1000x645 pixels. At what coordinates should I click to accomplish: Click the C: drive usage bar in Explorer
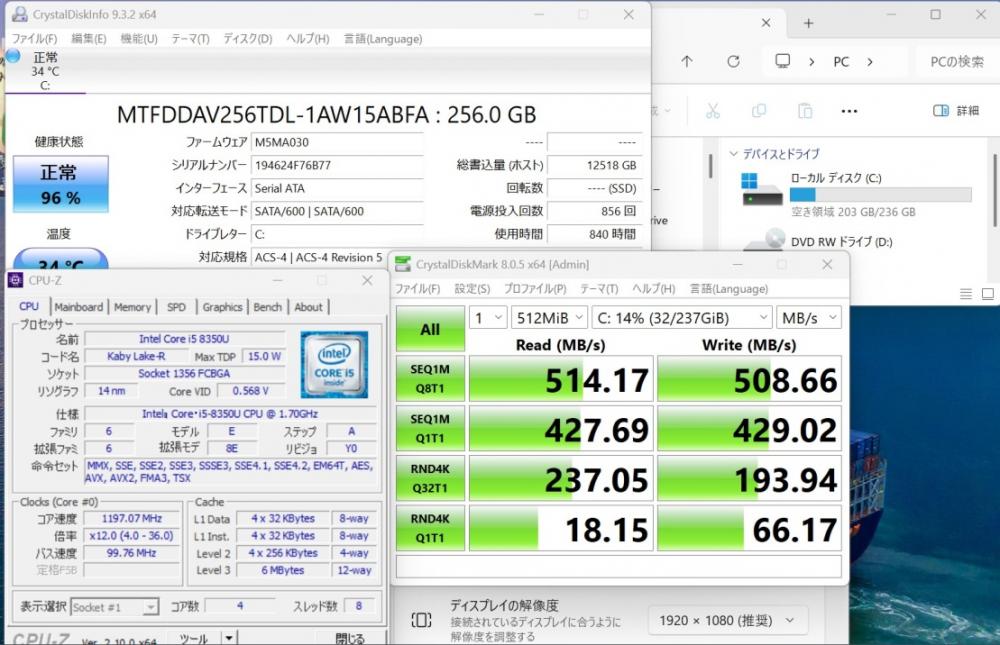tap(881, 195)
